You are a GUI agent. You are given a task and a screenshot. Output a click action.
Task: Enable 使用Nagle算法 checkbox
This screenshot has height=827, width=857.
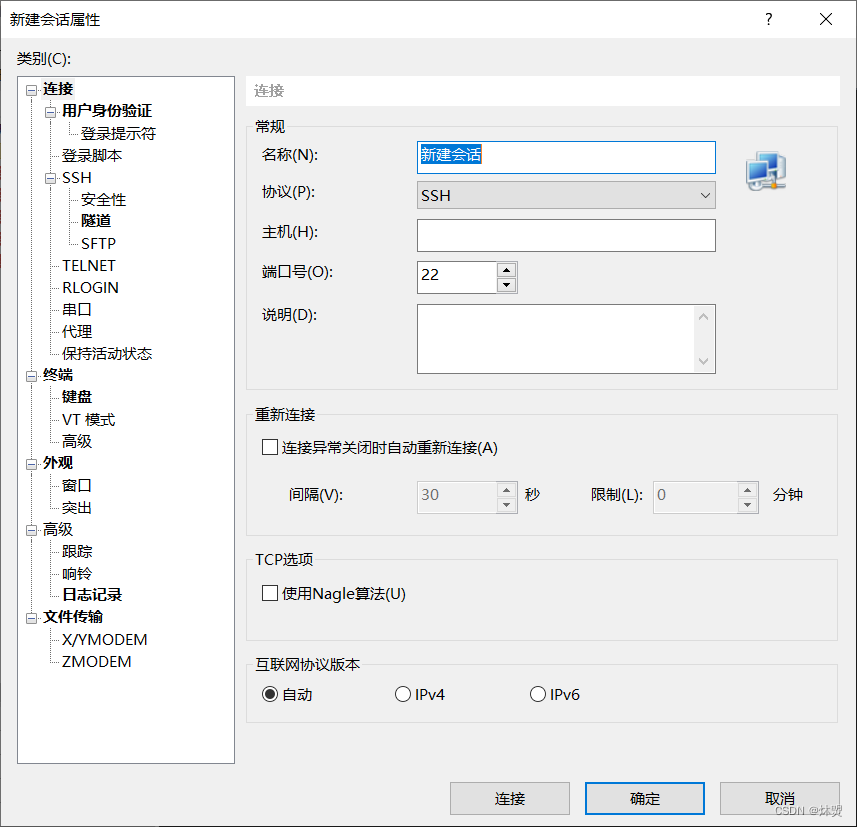tap(270, 593)
